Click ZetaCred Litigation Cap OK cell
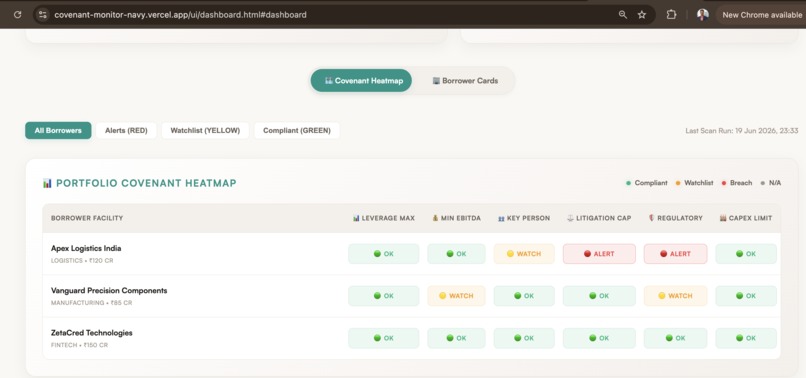This screenshot has width=806, height=378. (599, 338)
